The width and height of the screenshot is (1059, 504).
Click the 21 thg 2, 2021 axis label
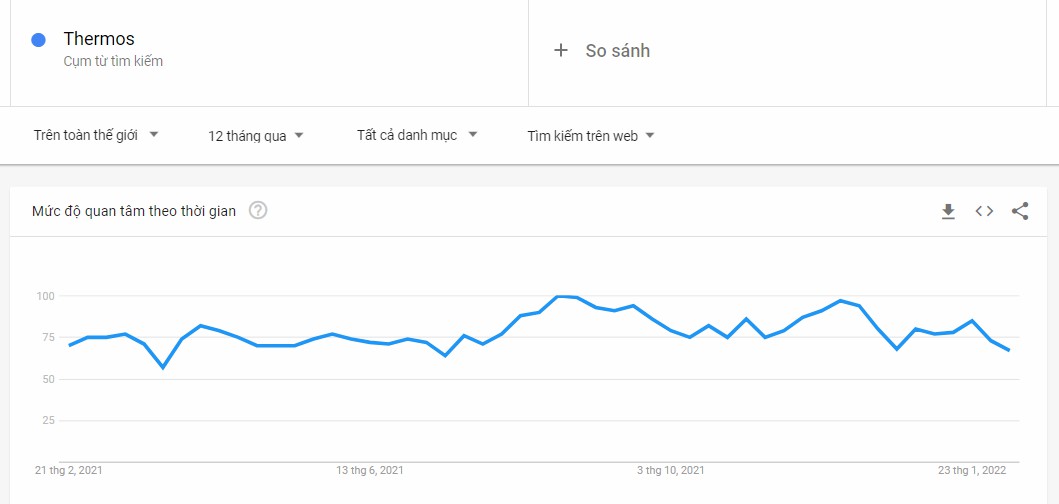pos(69,470)
